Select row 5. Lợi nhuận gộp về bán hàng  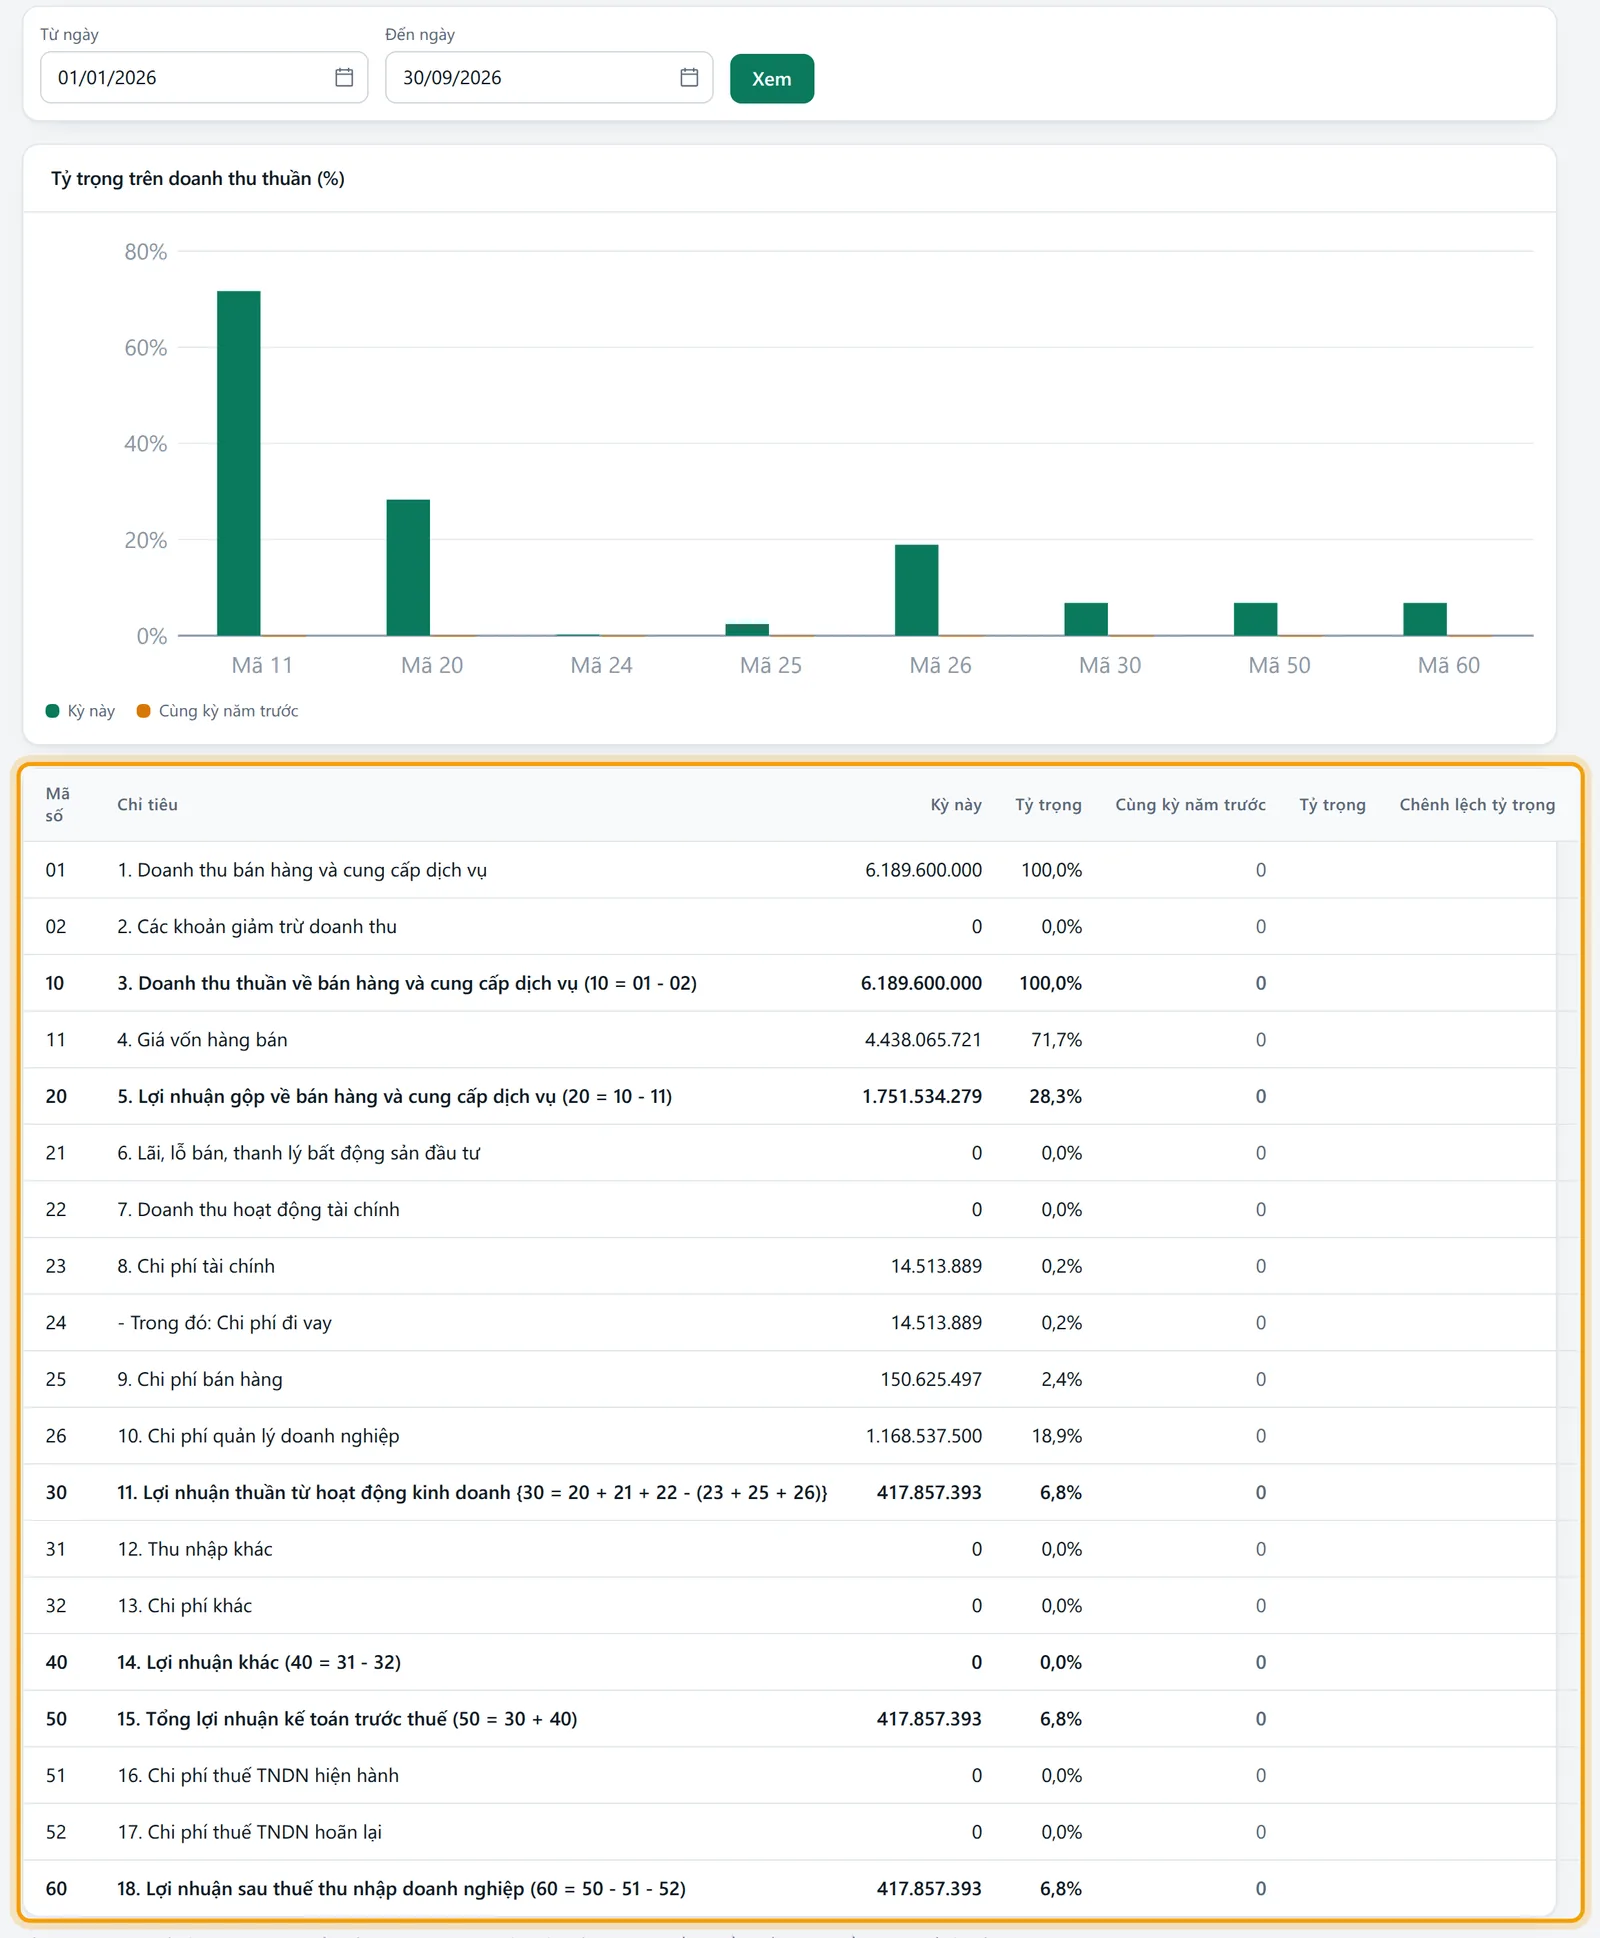pyautogui.click(x=790, y=1097)
